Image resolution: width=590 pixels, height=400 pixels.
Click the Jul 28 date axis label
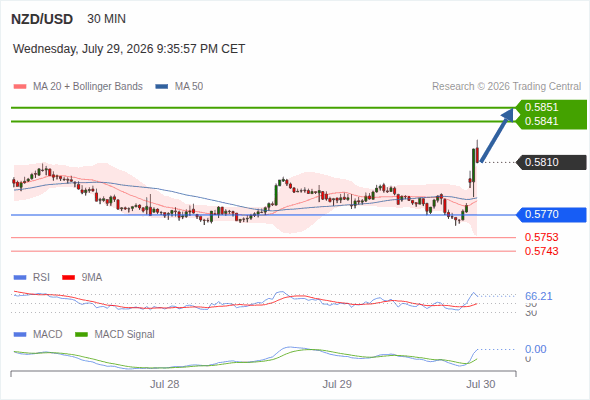165,384
